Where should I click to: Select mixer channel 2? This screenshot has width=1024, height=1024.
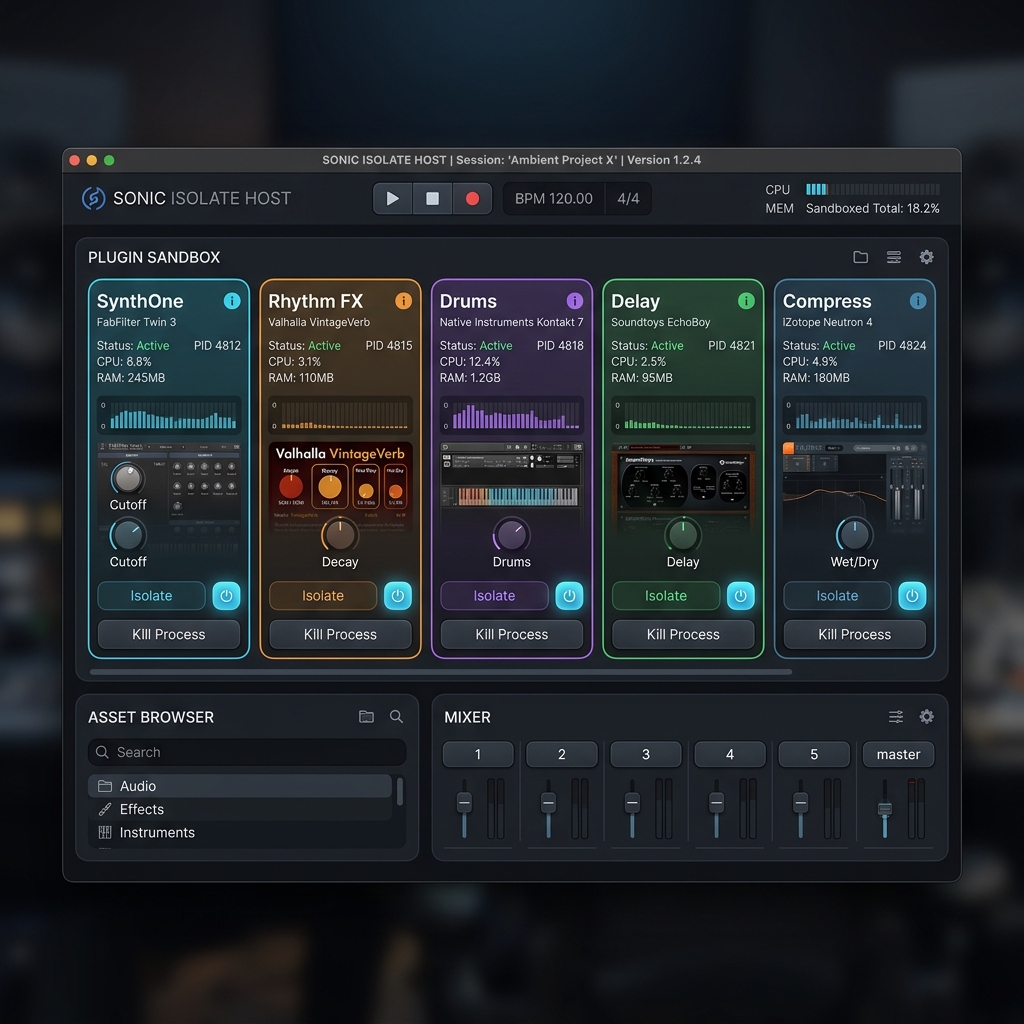pos(562,754)
